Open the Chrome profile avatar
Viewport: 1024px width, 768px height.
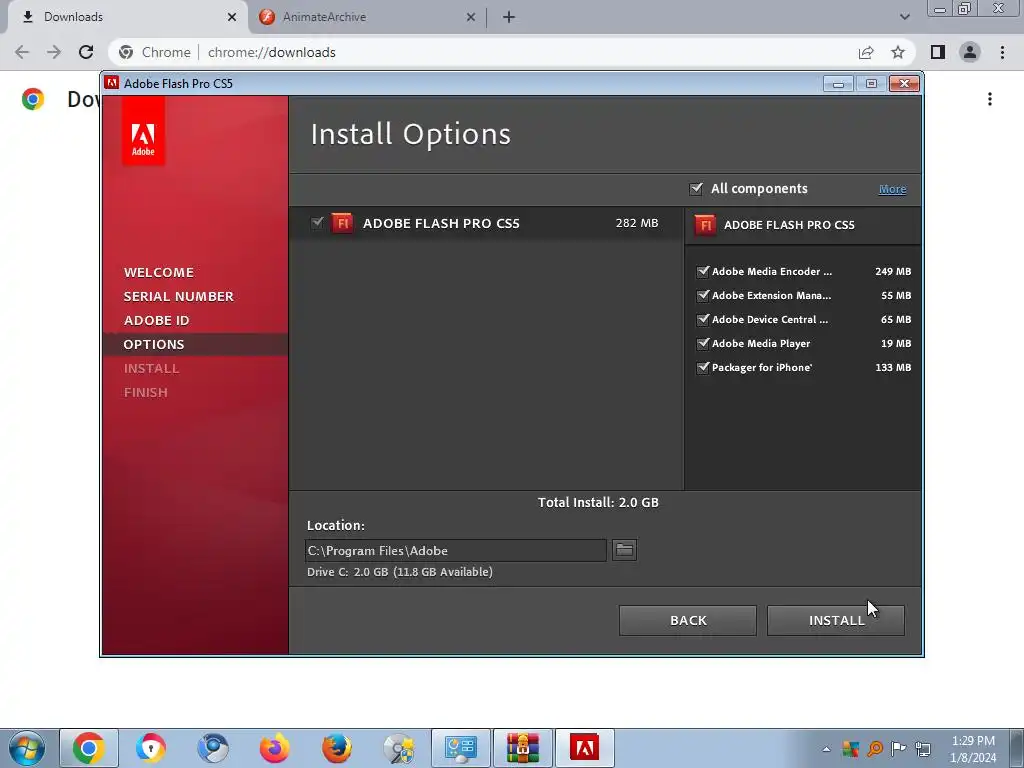coord(970,52)
